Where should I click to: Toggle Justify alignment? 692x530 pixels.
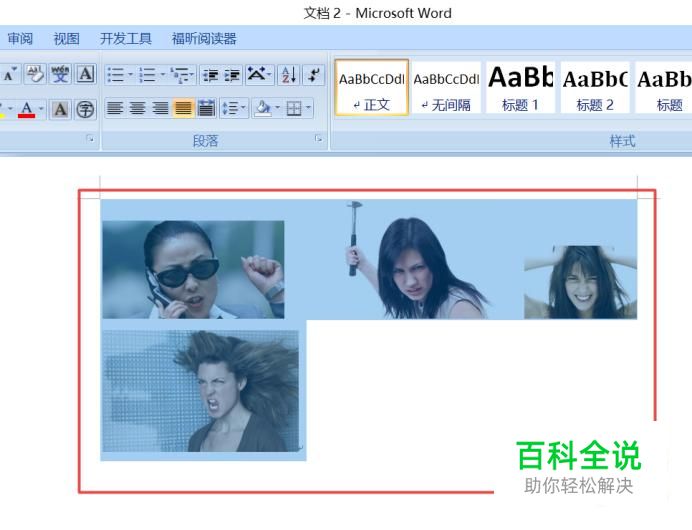pyautogui.click(x=184, y=108)
